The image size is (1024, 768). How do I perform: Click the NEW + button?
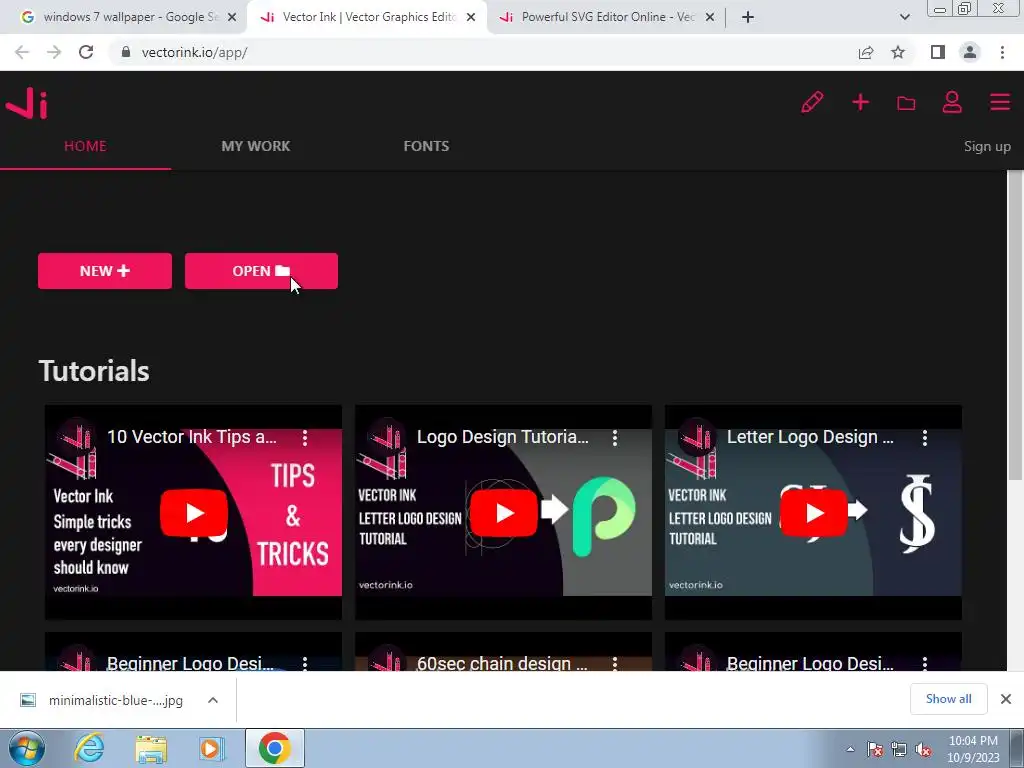(x=104, y=271)
